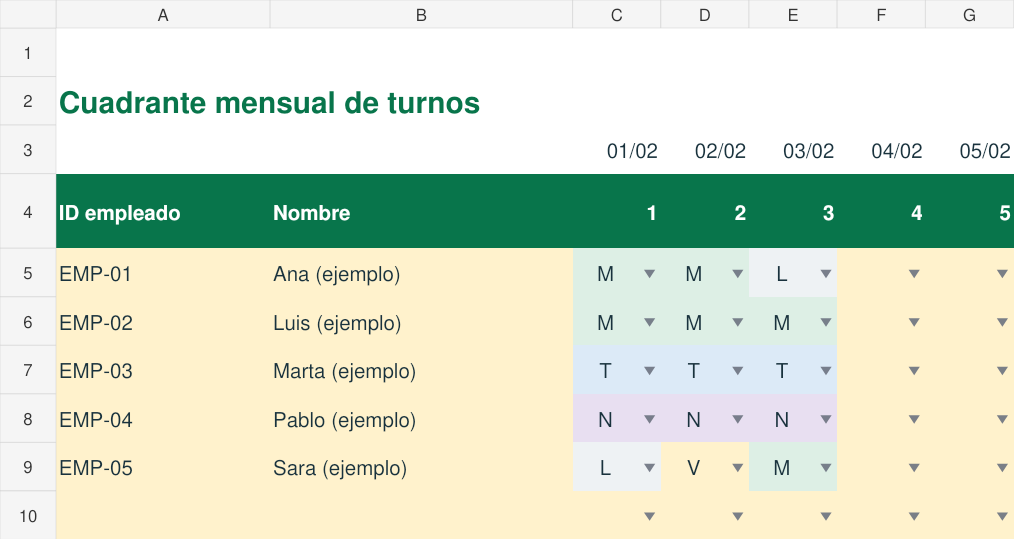Viewport: 1014px width, 539px height.
Task: Open dropdown arrow in Pablo's 01/02 cell
Action: tap(649, 419)
